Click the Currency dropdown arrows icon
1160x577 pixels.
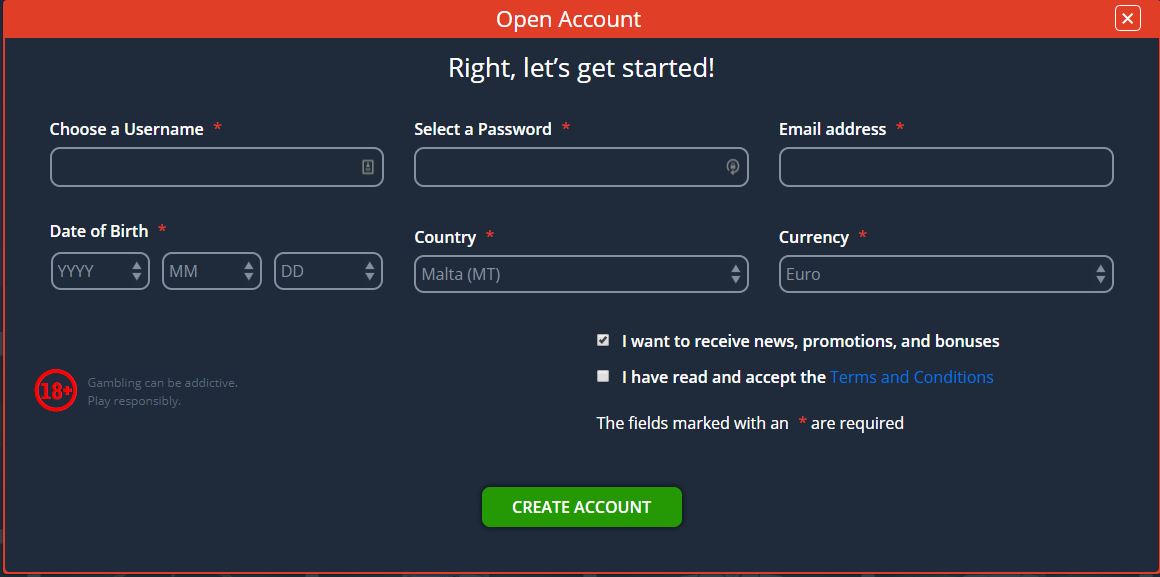tap(1100, 274)
